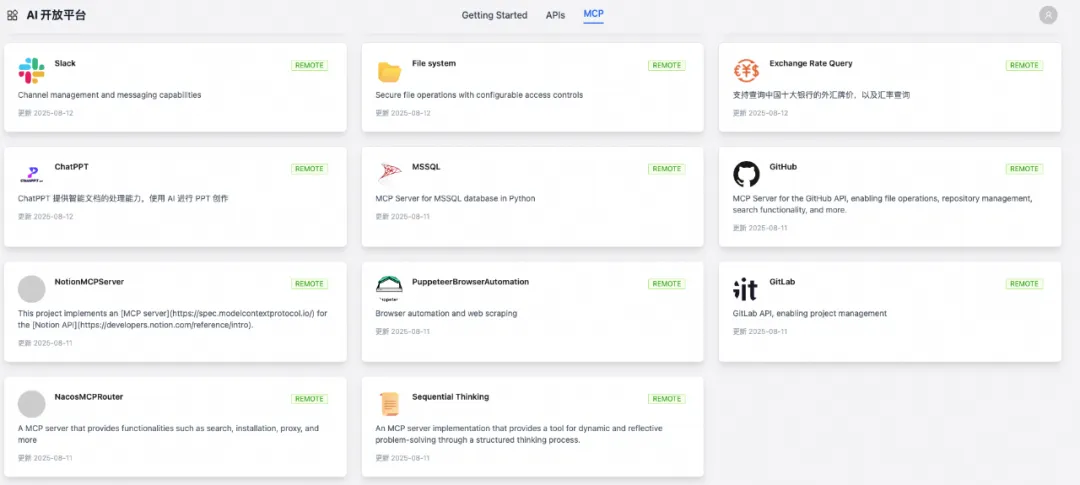Screen dimensions: 1080x485
Task: Select the MCP tab
Action: (593, 14)
